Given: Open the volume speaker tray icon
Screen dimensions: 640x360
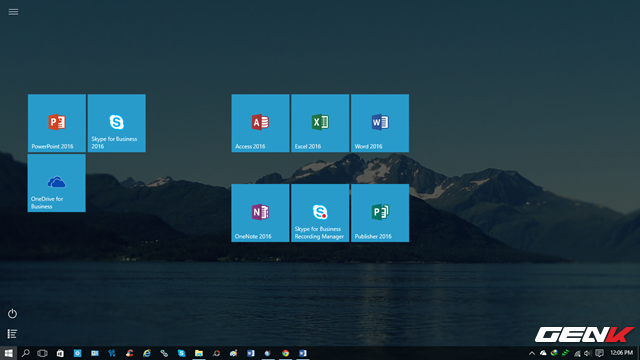Looking at the screenshot, I should coord(588,353).
